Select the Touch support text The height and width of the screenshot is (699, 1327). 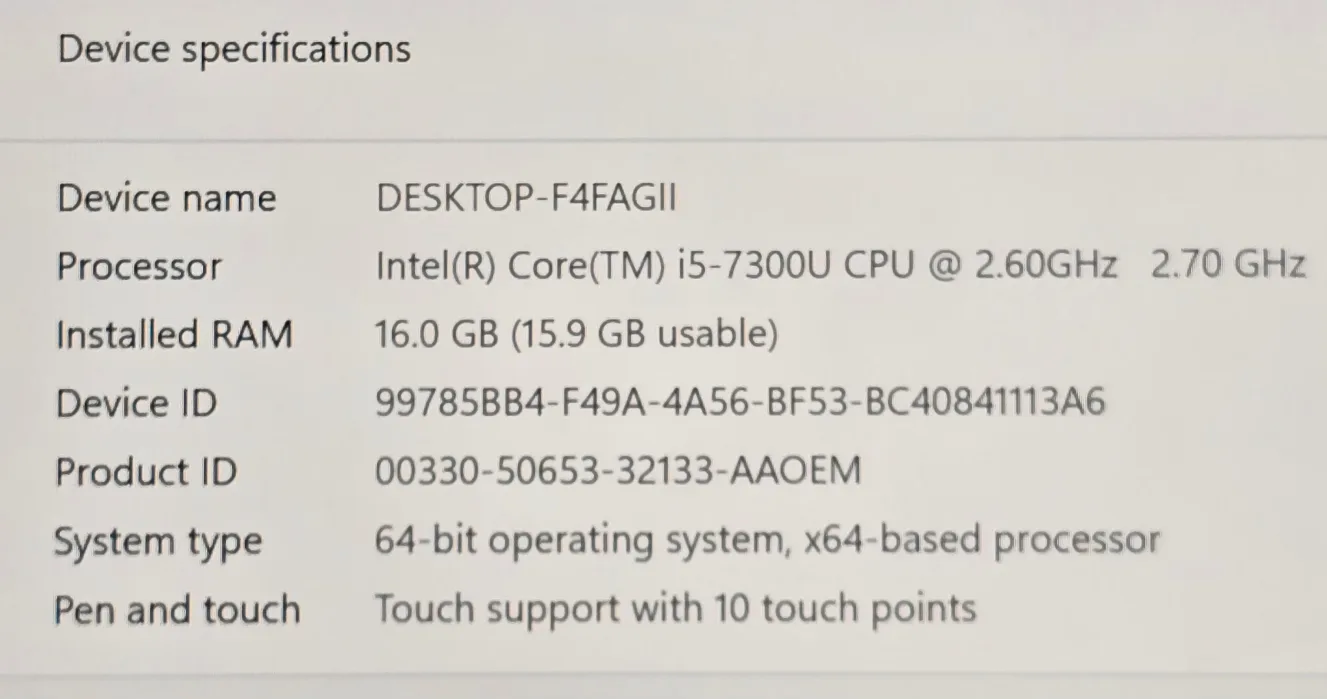point(510,608)
